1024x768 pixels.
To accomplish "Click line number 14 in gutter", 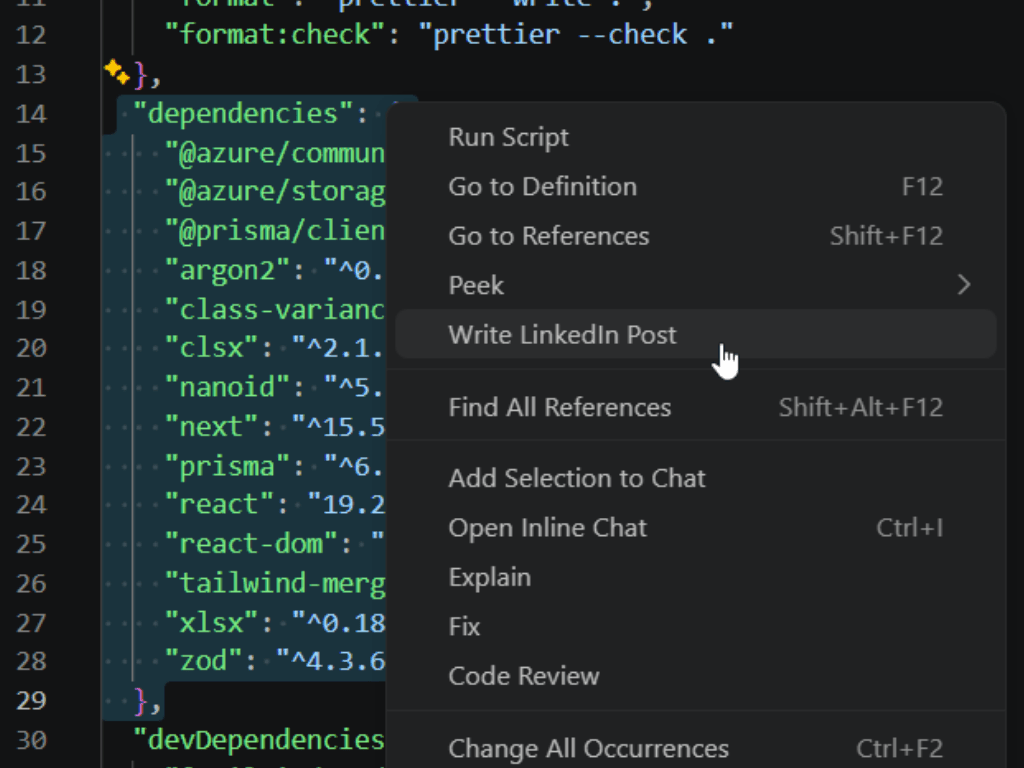I will click(x=31, y=114).
